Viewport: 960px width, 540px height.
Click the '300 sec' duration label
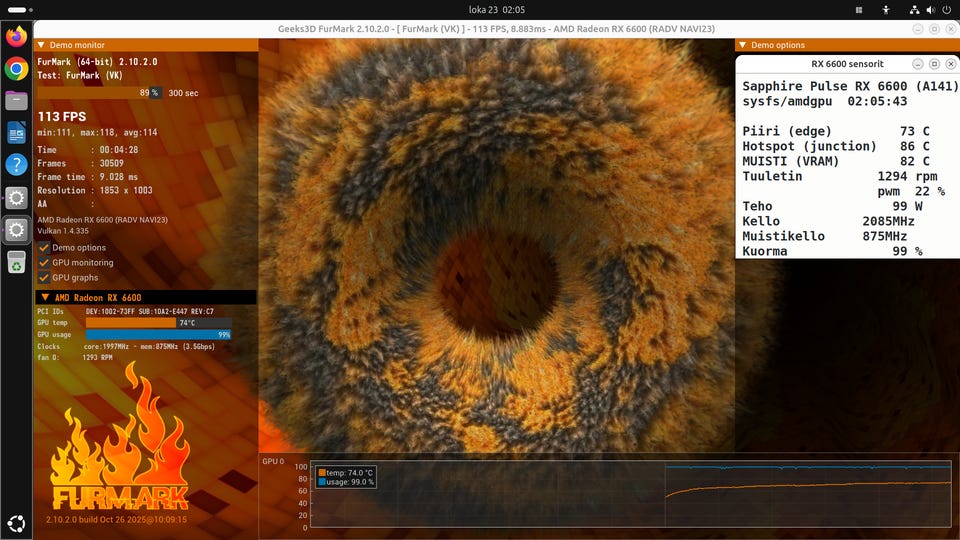(x=183, y=93)
